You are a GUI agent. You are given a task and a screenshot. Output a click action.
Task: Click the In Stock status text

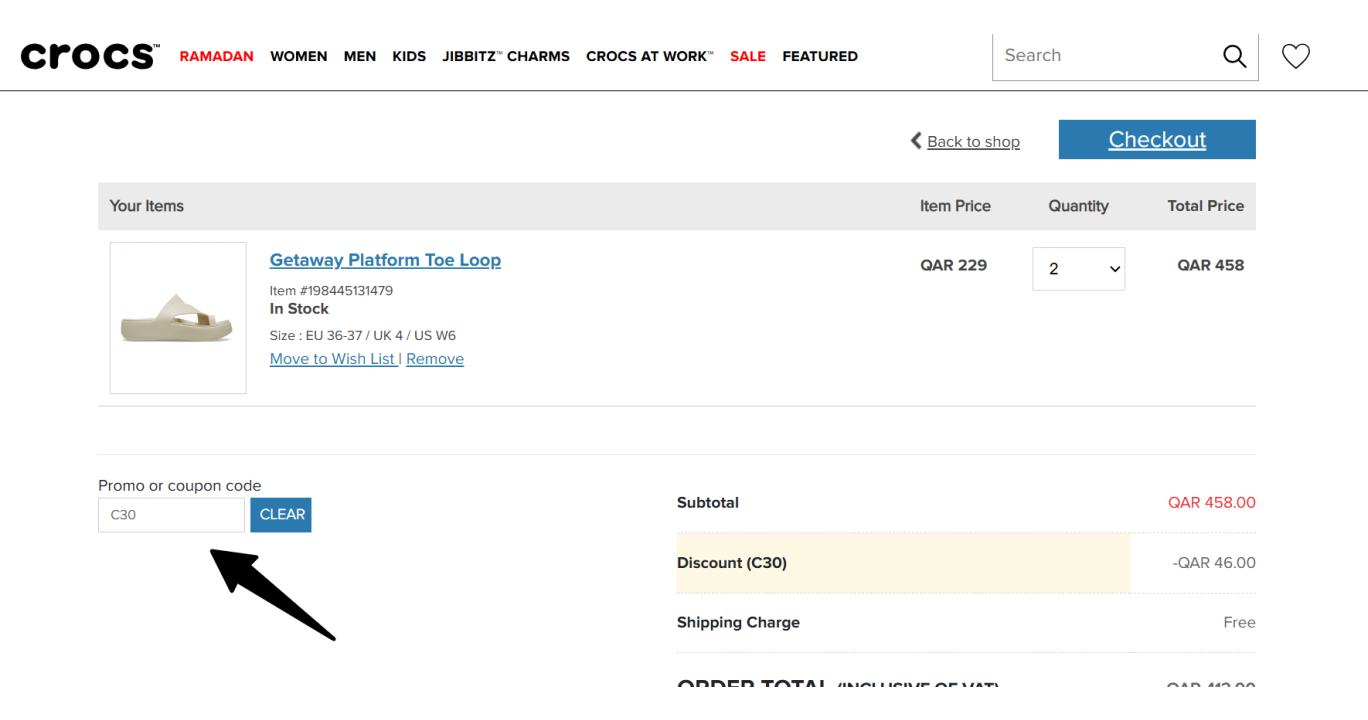[299, 309]
